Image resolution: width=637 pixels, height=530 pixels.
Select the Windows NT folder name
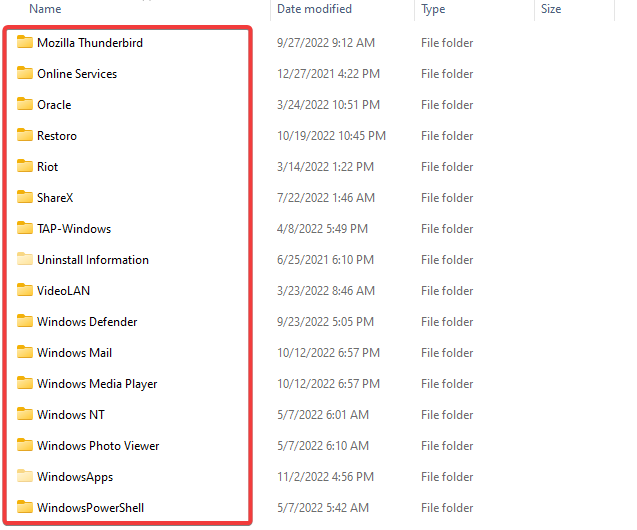71,415
